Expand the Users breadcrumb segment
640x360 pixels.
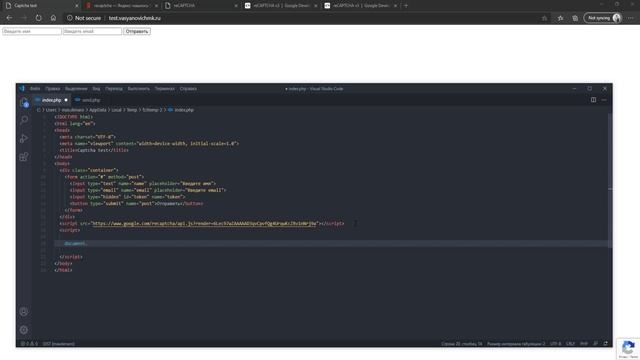(x=51, y=110)
